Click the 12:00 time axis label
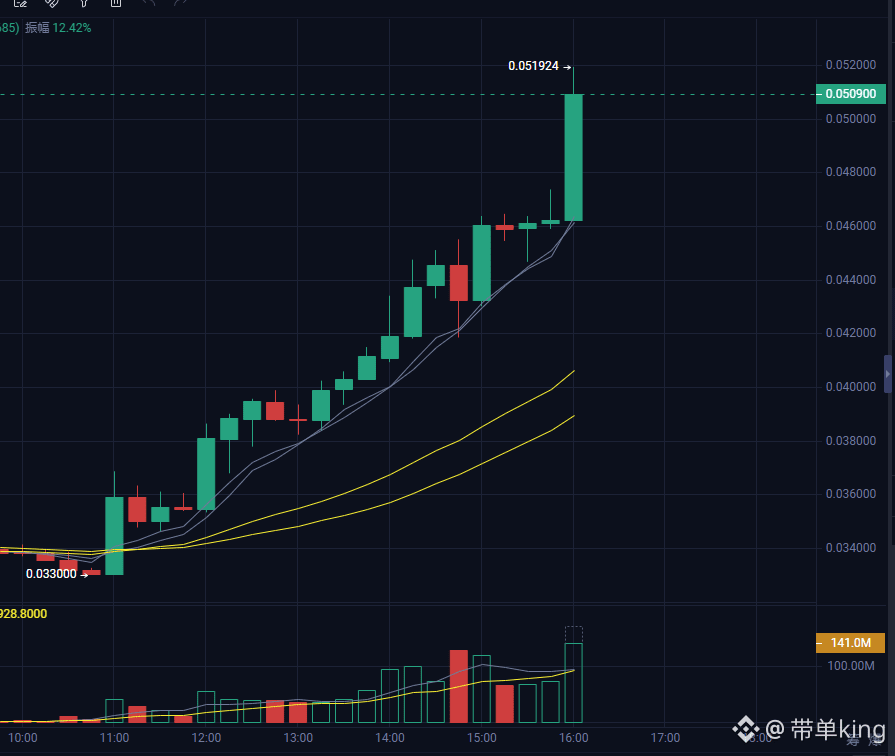895x756 pixels. (x=206, y=738)
